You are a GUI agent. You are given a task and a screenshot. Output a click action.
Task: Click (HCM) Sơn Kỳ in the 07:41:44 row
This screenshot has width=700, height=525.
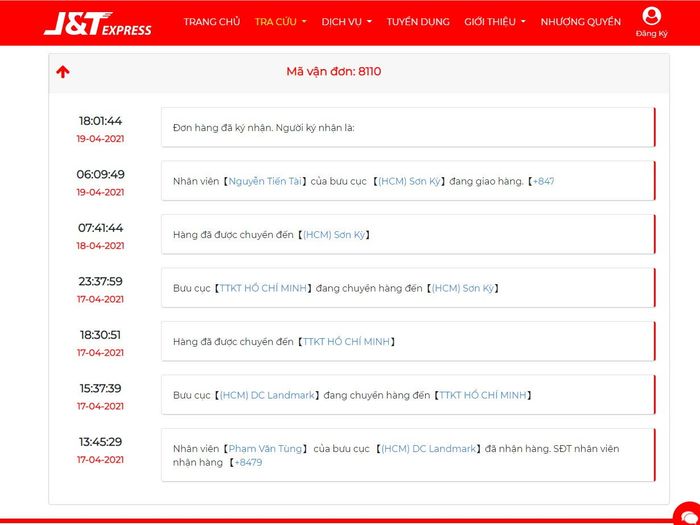[x=334, y=235]
